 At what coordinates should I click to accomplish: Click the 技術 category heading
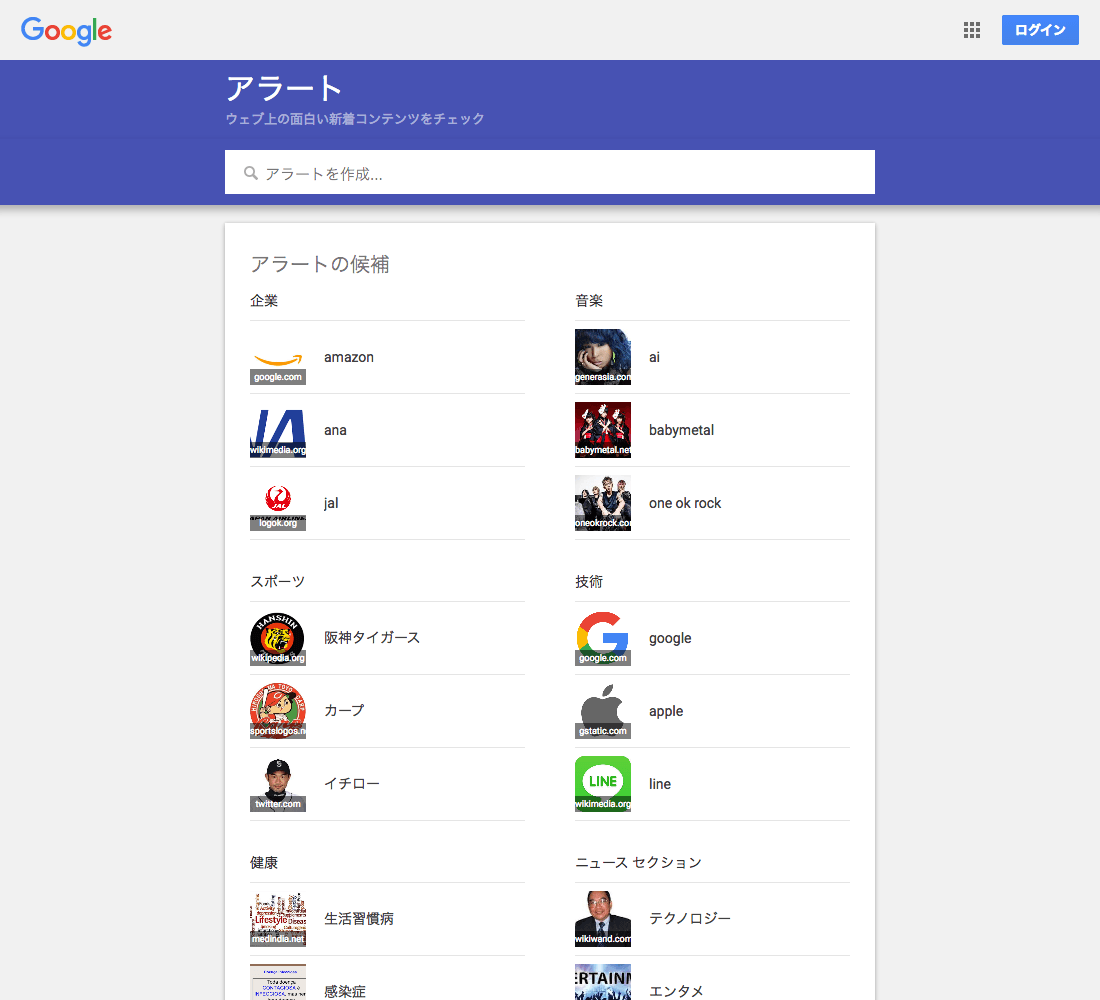pyautogui.click(x=589, y=582)
